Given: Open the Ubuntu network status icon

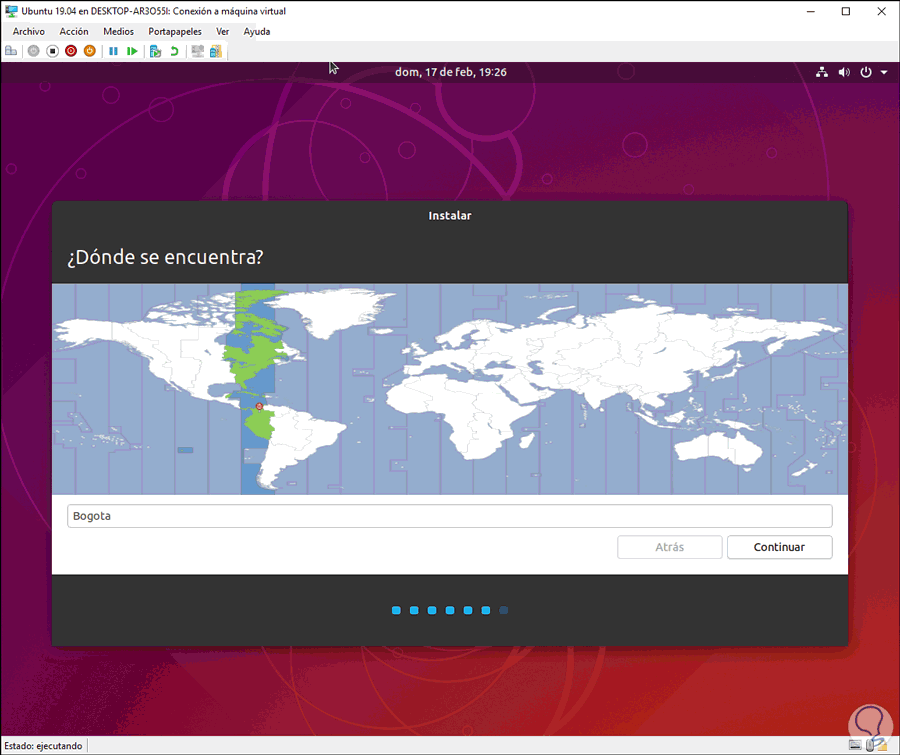Looking at the screenshot, I should [x=822, y=72].
